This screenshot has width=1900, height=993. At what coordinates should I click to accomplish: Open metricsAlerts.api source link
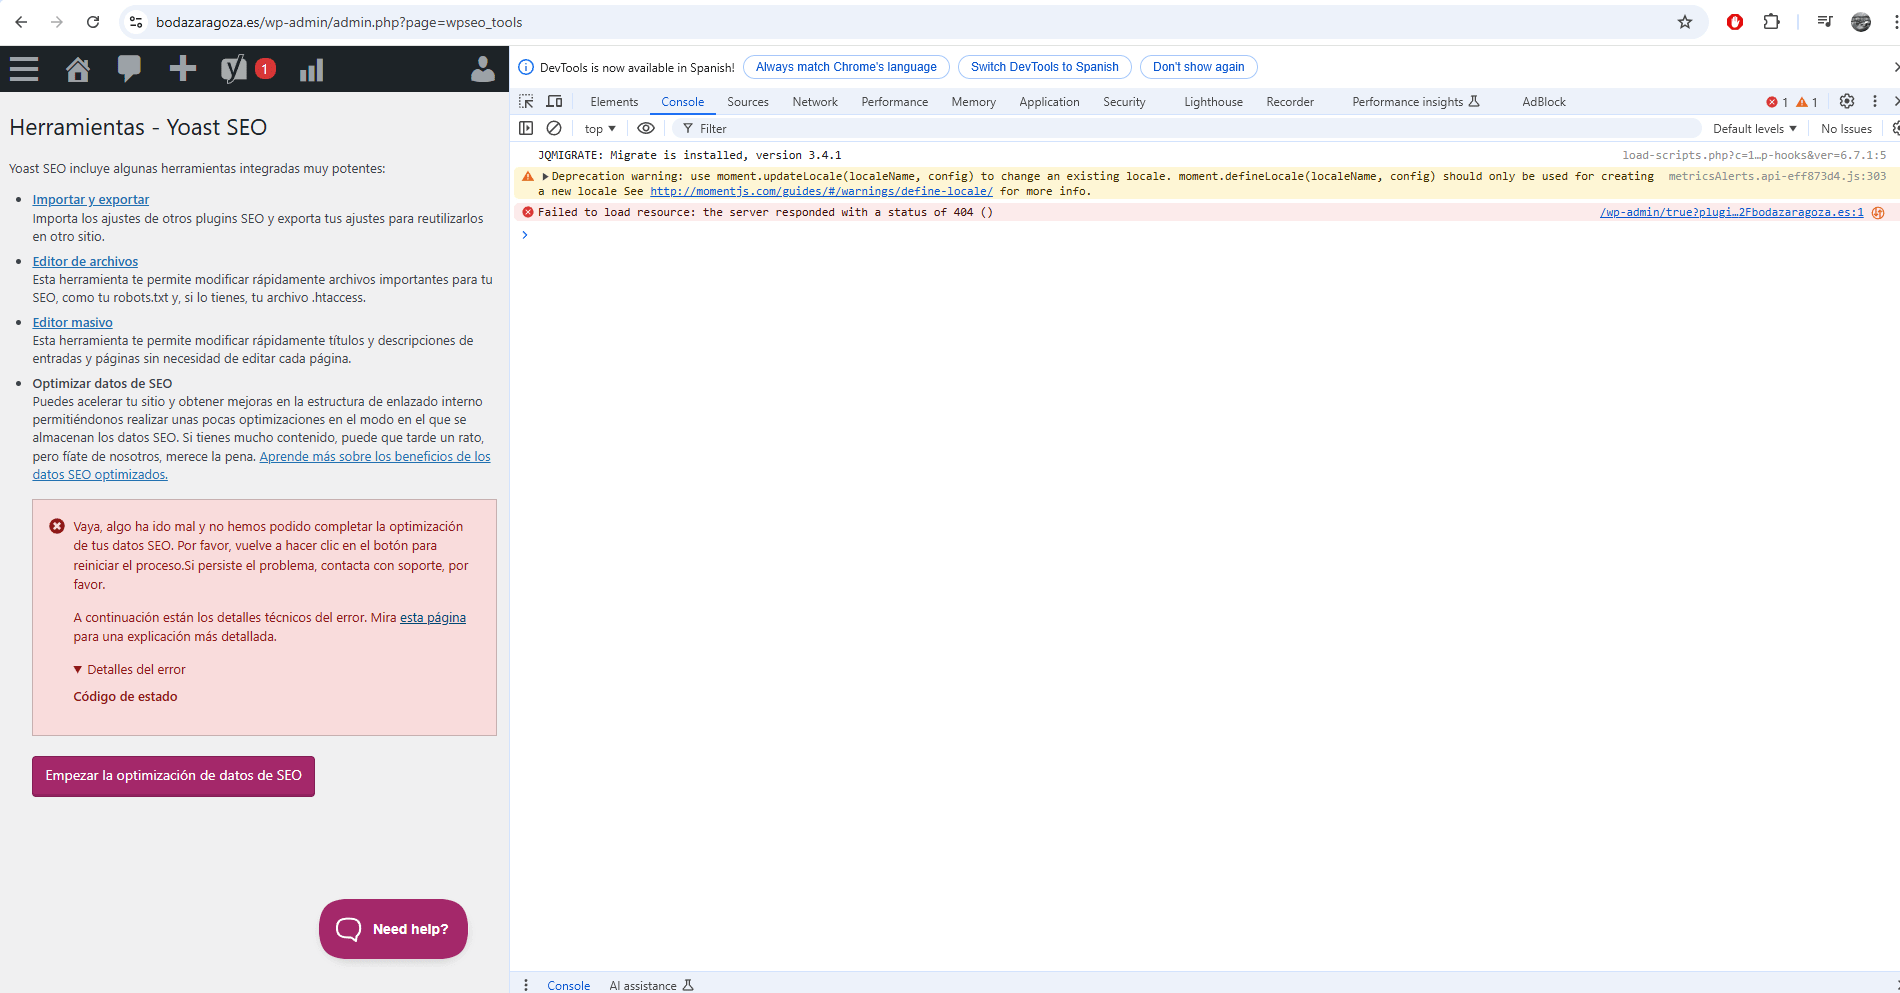point(1777,176)
